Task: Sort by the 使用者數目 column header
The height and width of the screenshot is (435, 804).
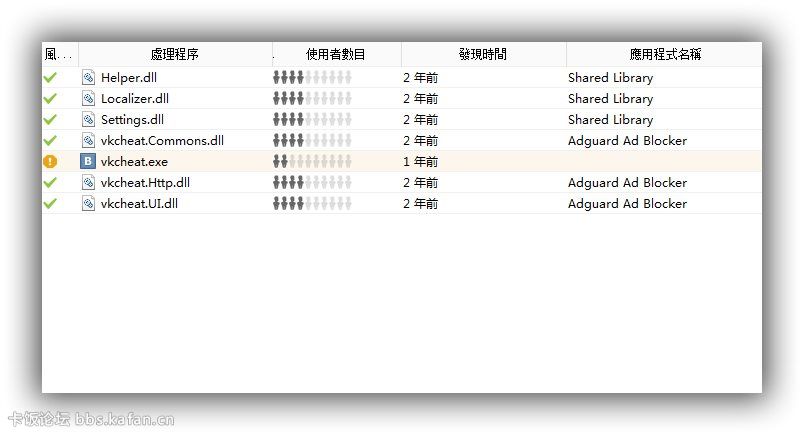Action: [x=337, y=54]
